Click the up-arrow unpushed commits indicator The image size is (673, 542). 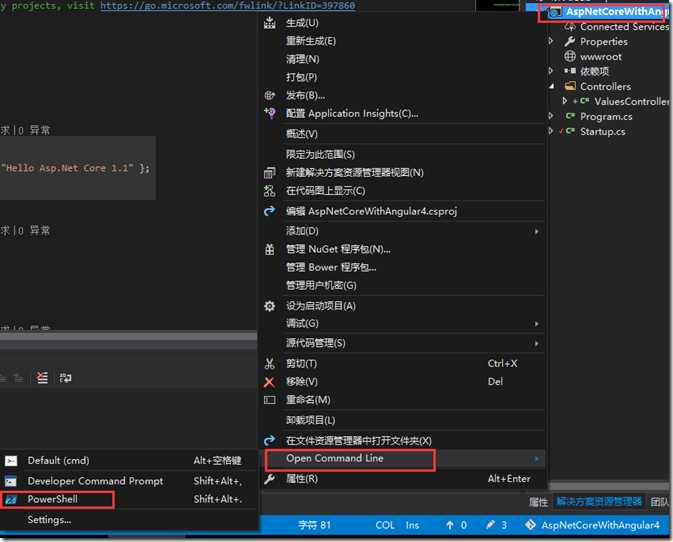(449, 525)
